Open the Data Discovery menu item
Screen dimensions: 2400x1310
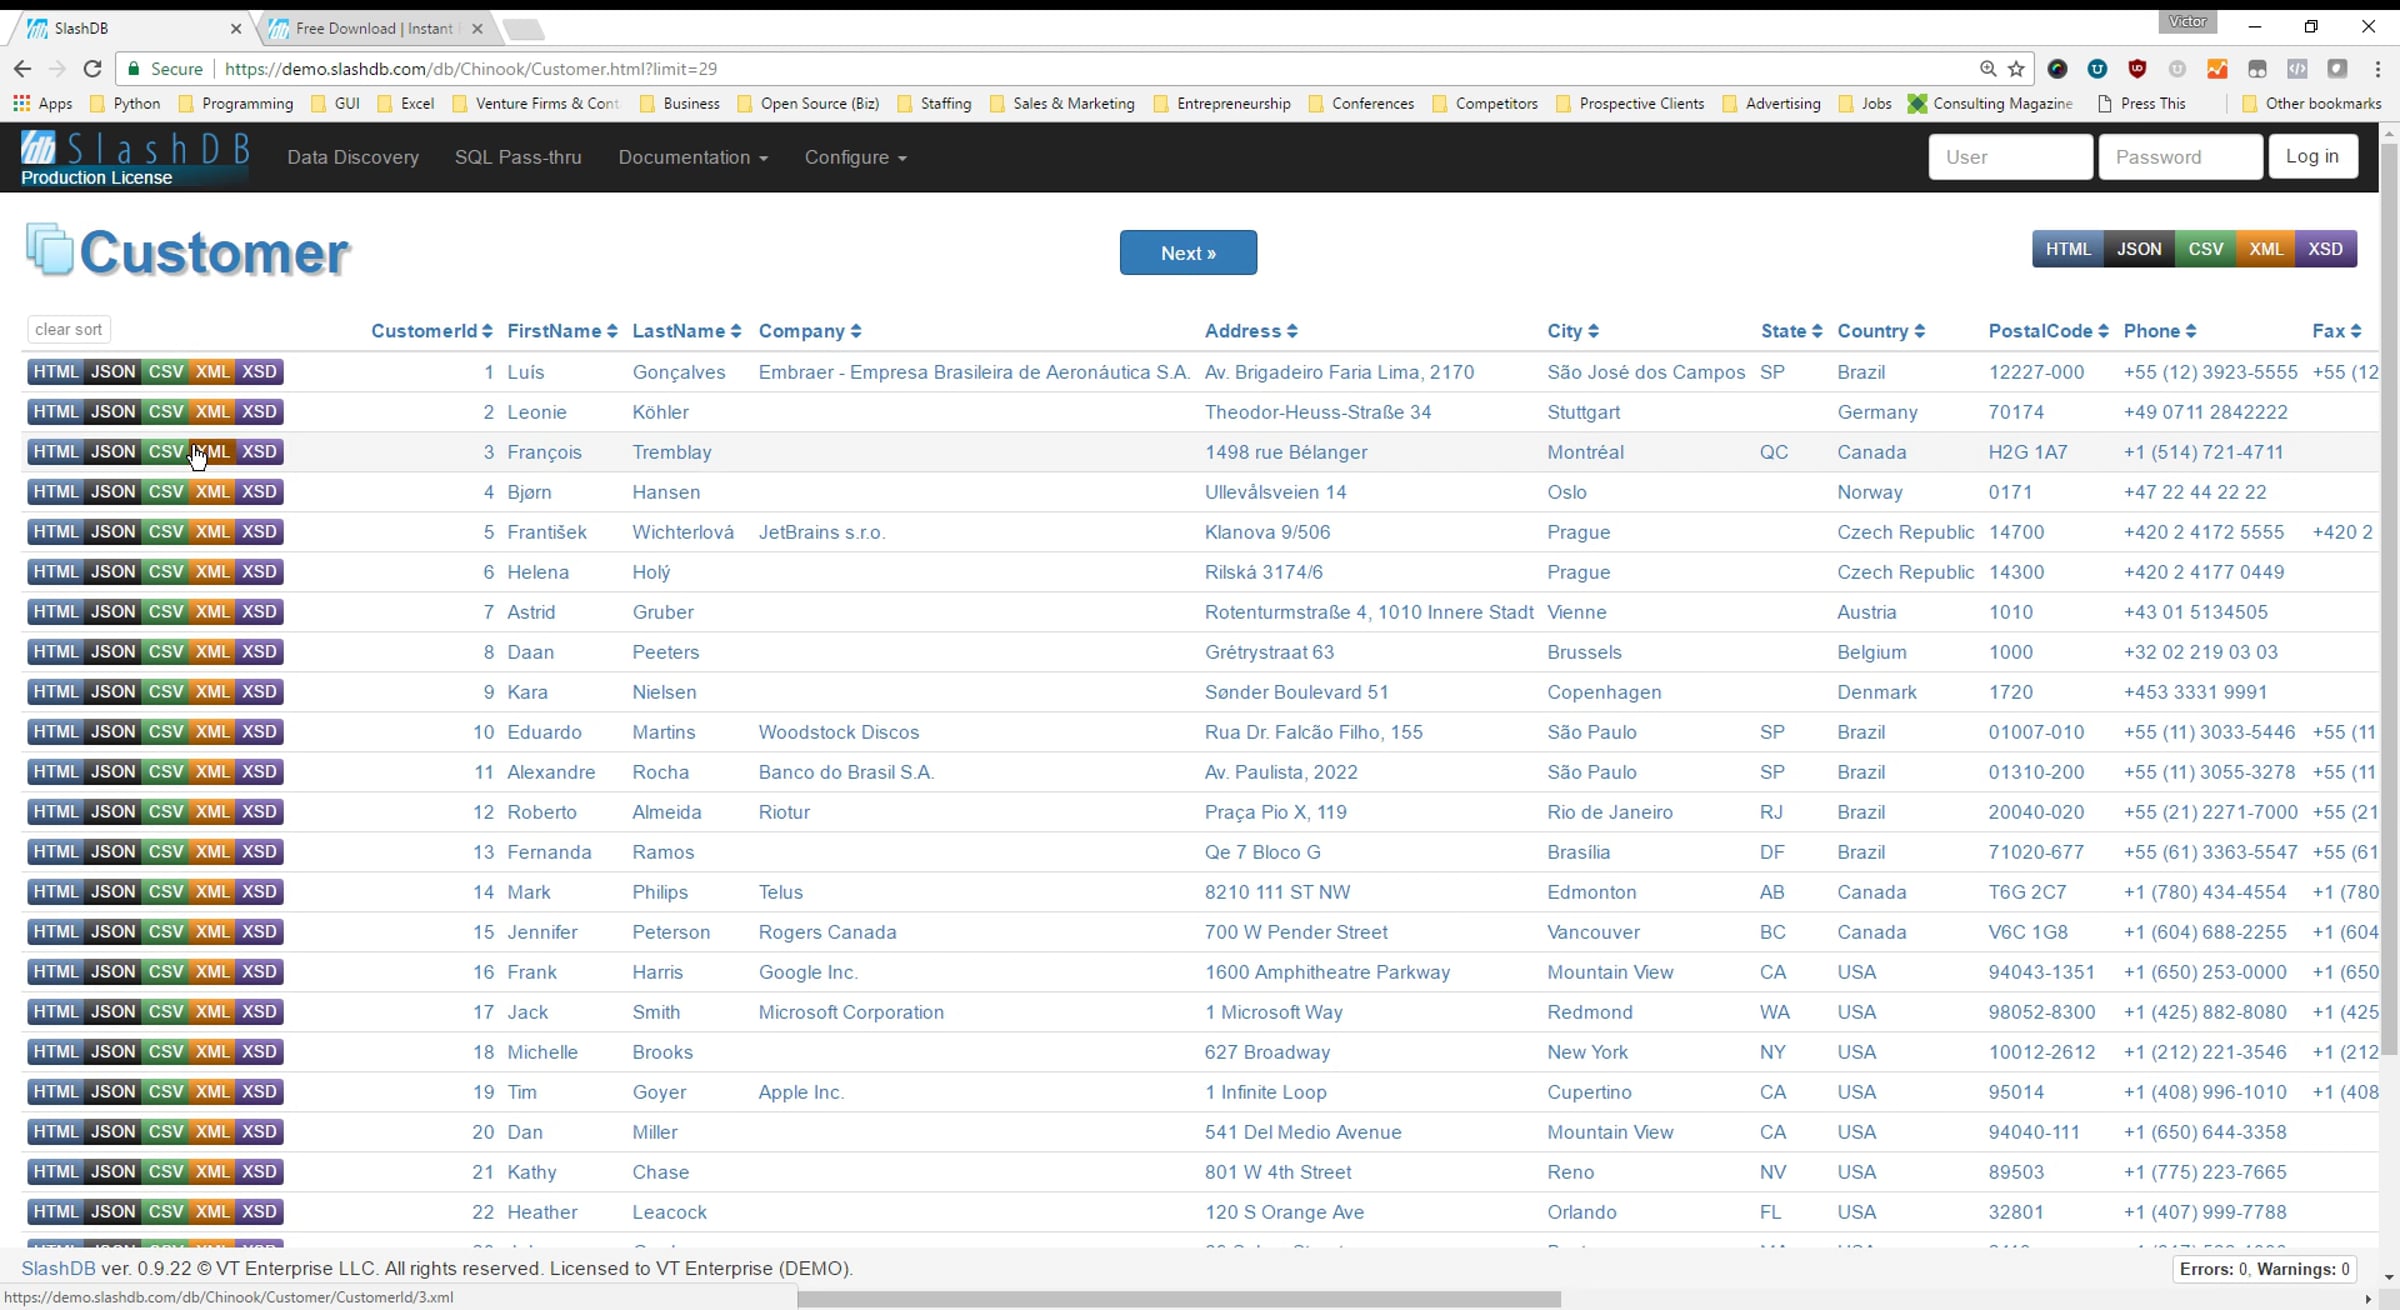click(353, 157)
